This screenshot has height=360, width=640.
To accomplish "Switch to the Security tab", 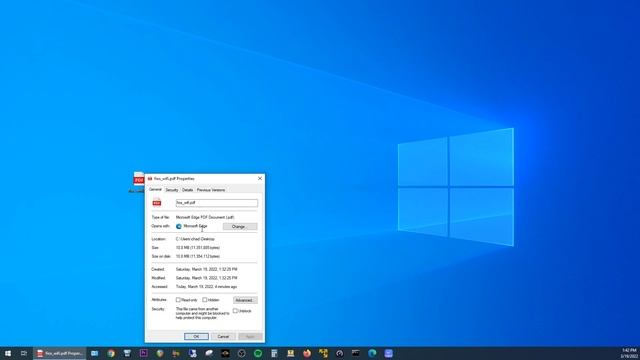I will pos(172,190).
